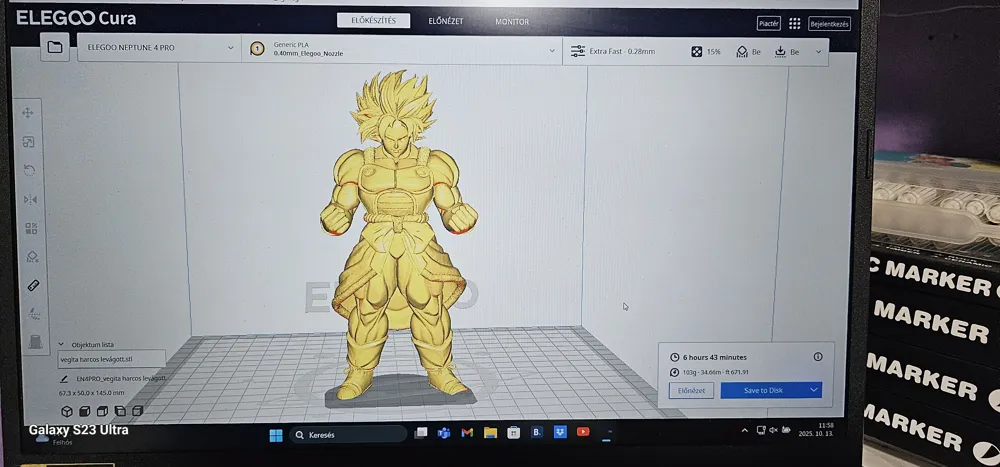Click the pencil edit job name icon
Screen dimensions: 1000x467
pyautogui.click(x=64, y=378)
